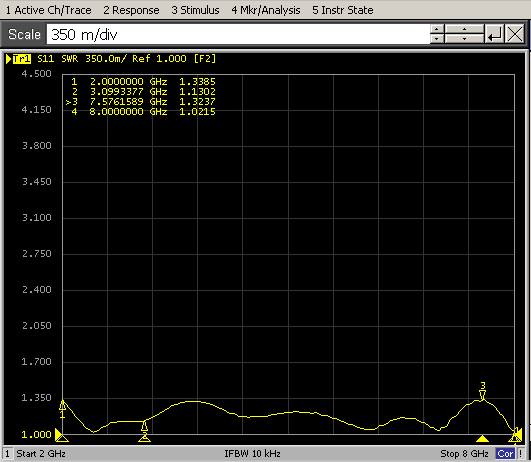Screen dimensions: 531x462
Task: Click marker 2 triangle on the trace
Action: (144, 426)
